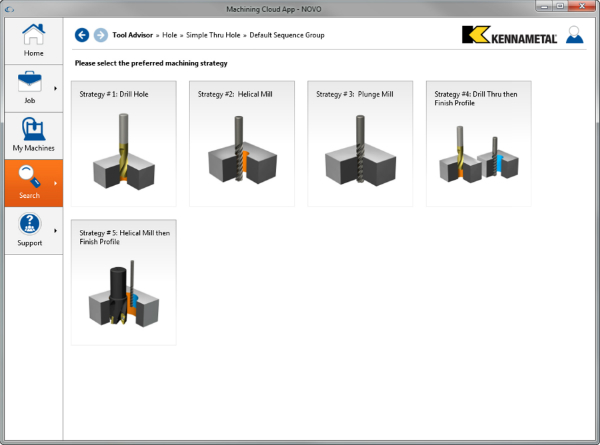Minimize the Machining Cloud App window
The height and width of the screenshot is (445, 600).
click(544, 6)
